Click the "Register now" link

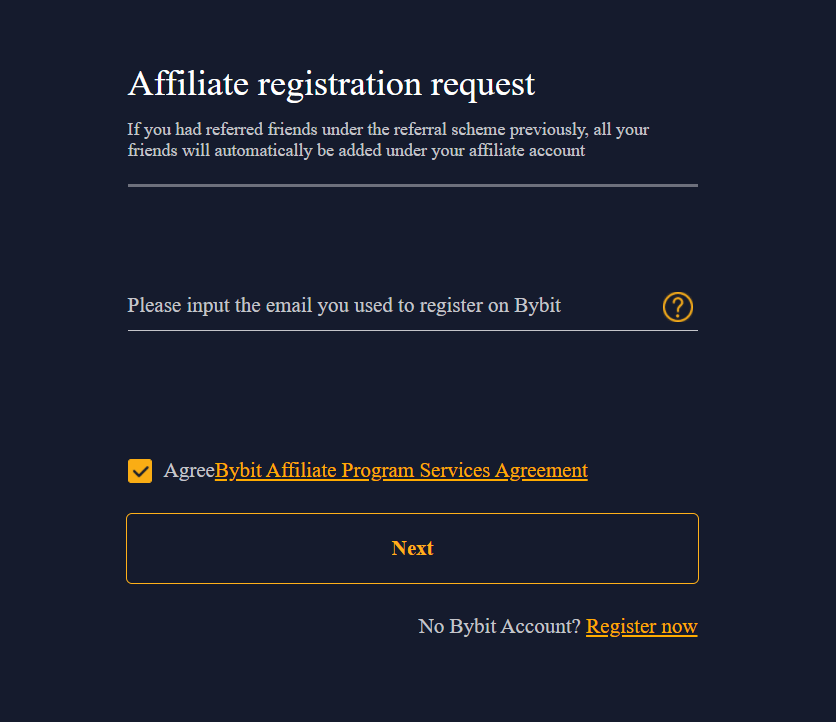point(641,627)
